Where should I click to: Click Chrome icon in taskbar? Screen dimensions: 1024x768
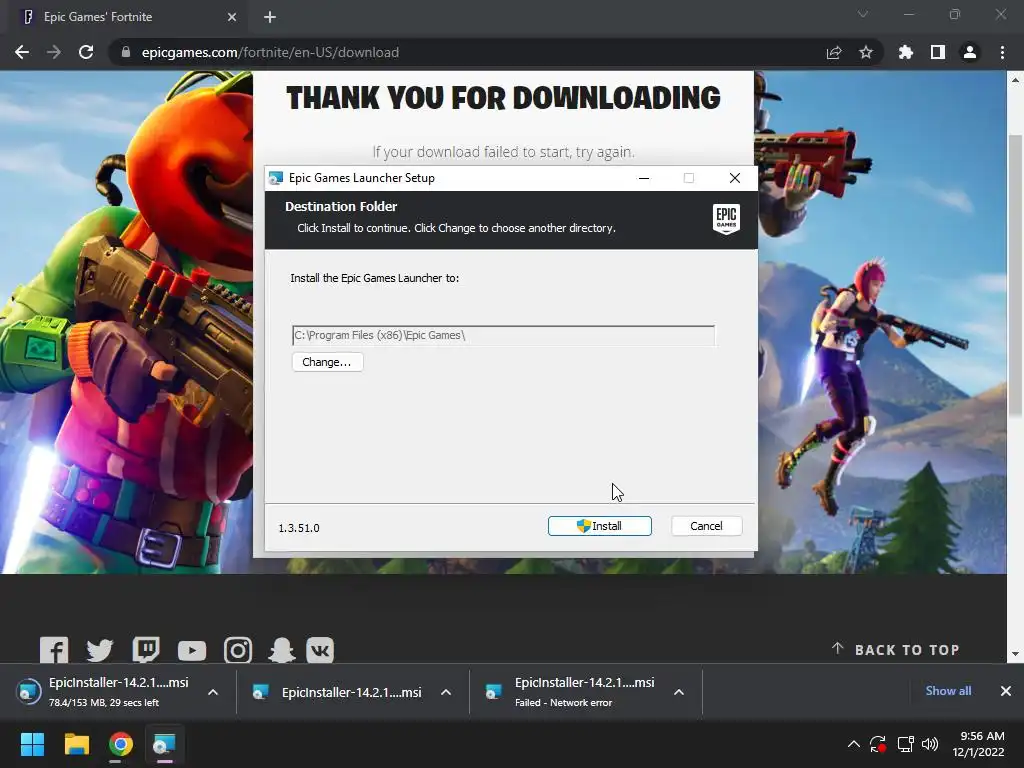(x=121, y=744)
